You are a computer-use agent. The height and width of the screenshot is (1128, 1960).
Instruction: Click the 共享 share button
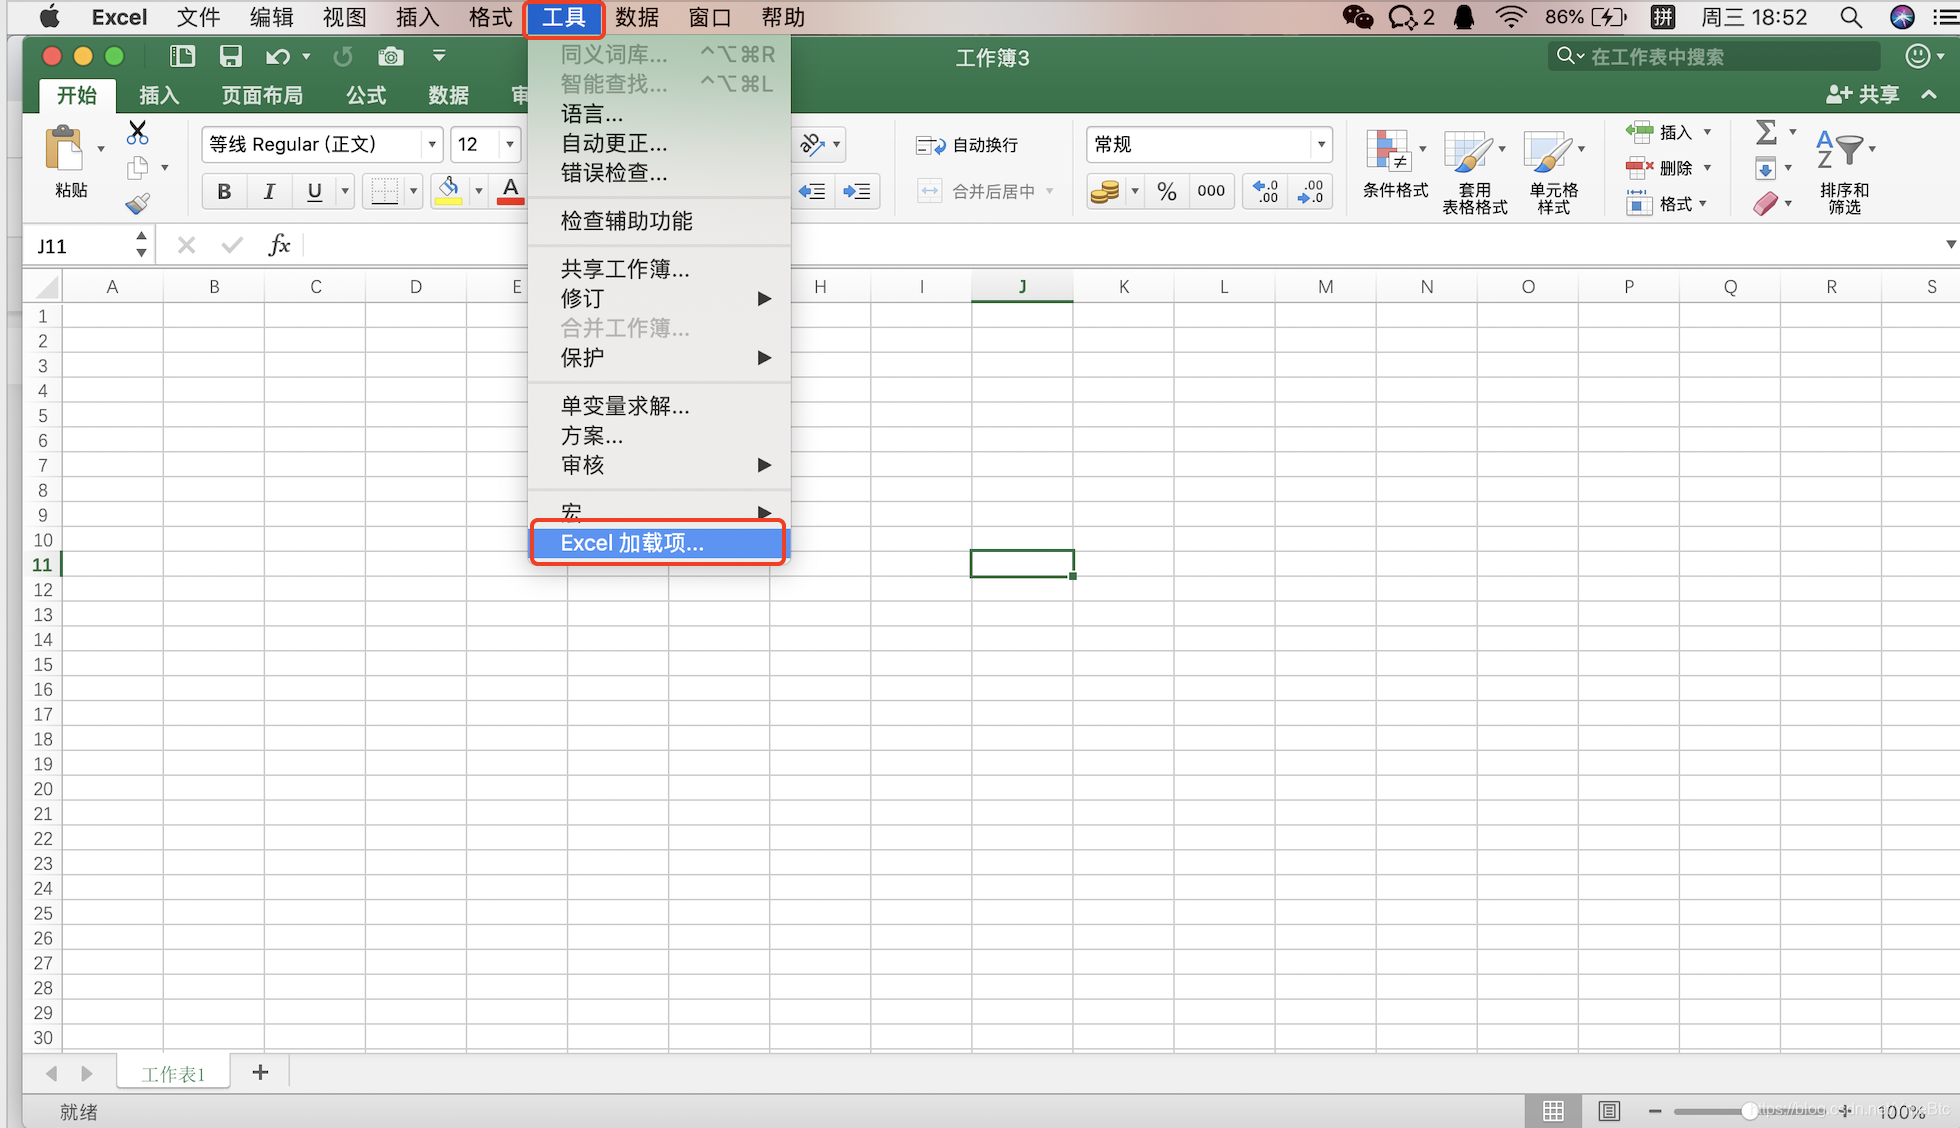(x=1862, y=95)
